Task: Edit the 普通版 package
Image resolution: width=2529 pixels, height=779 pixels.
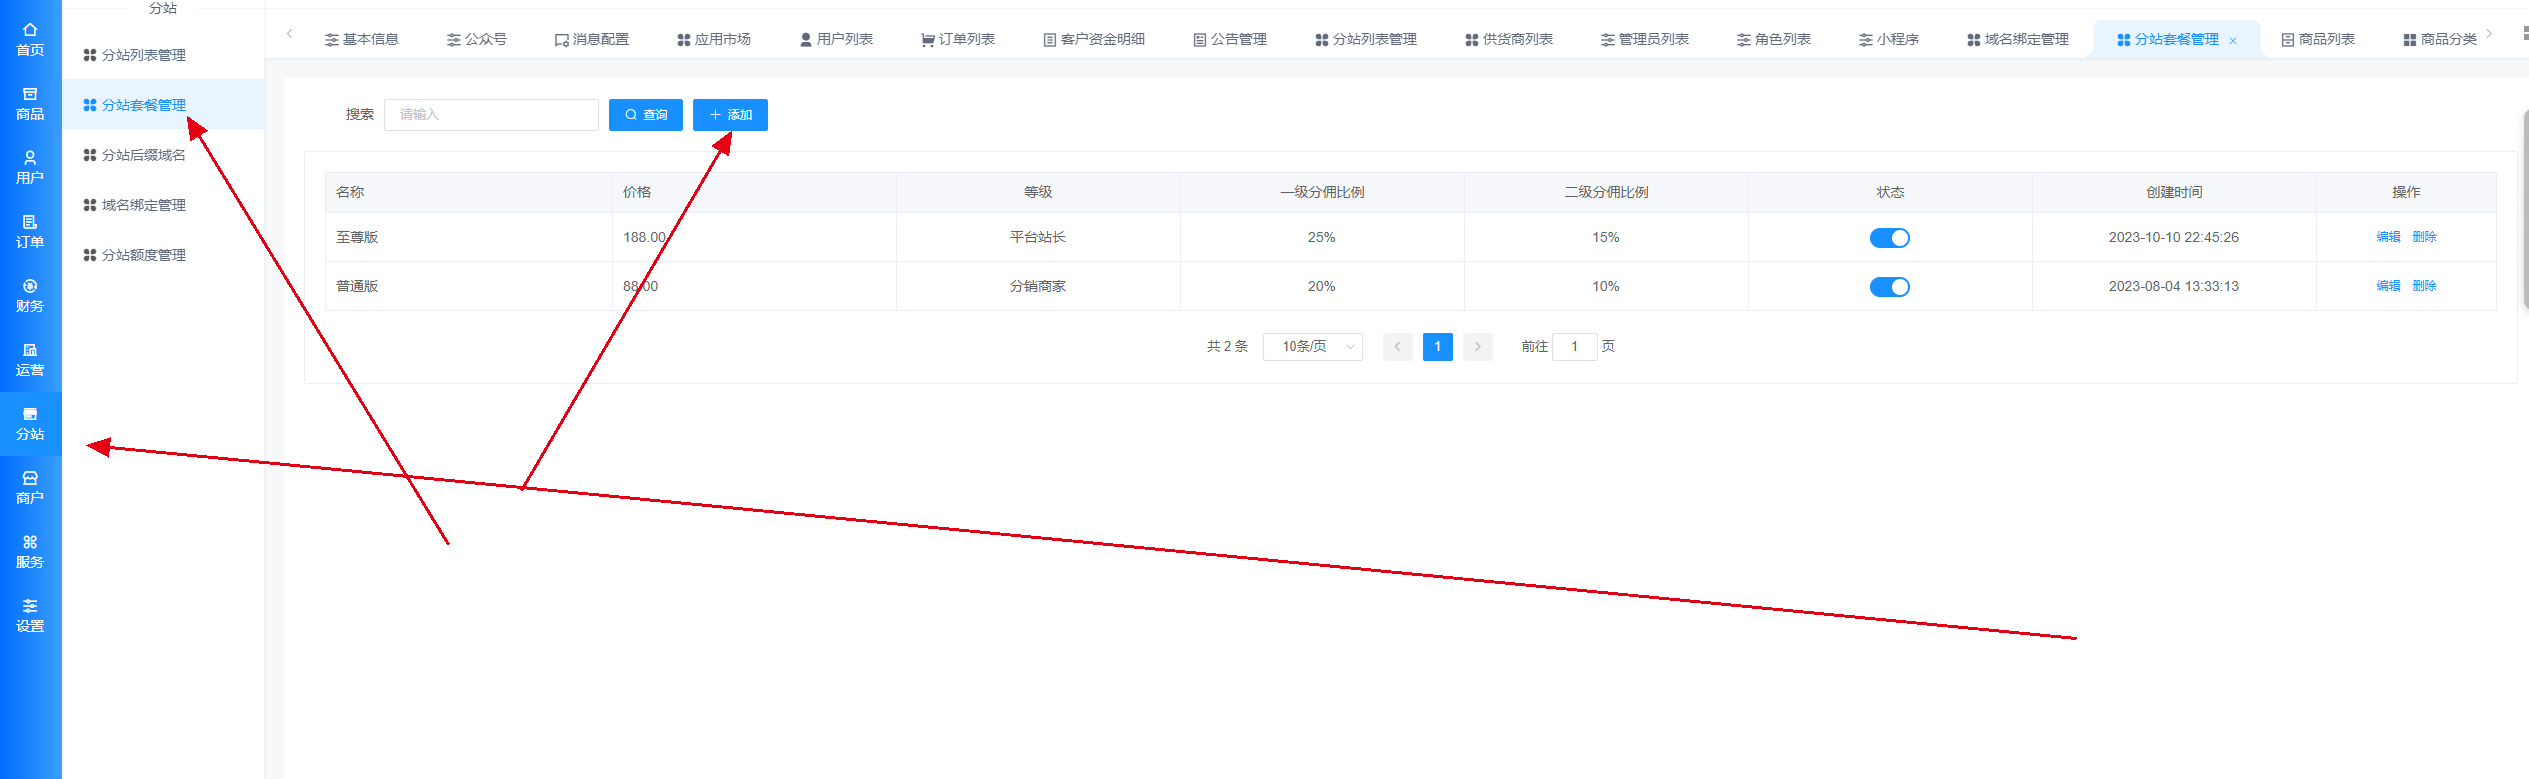Action: [x=2388, y=286]
